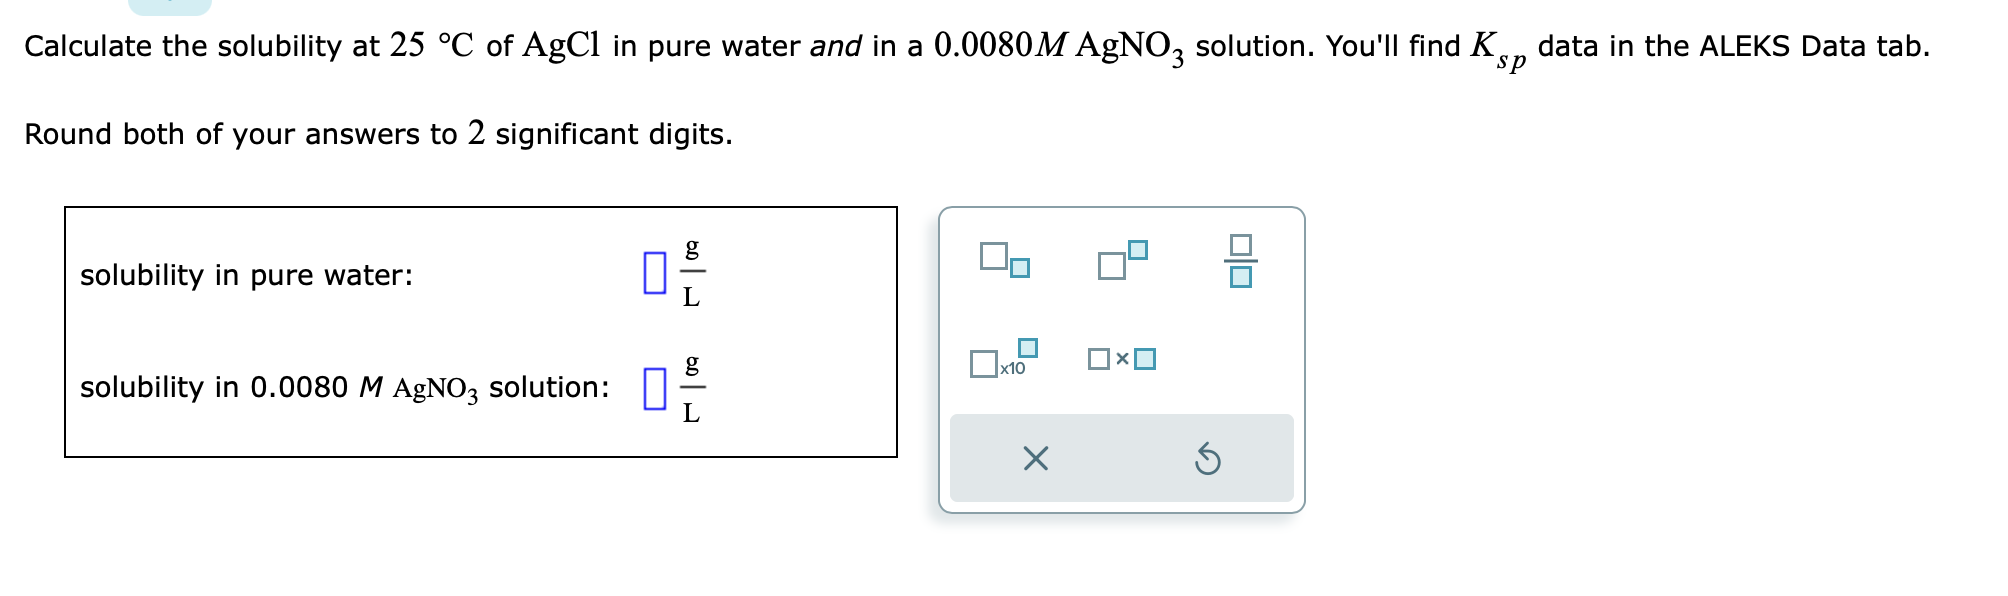The width and height of the screenshot is (2008, 596).
Task: Insert a subscript template from the math palette
Action: tap(1005, 262)
